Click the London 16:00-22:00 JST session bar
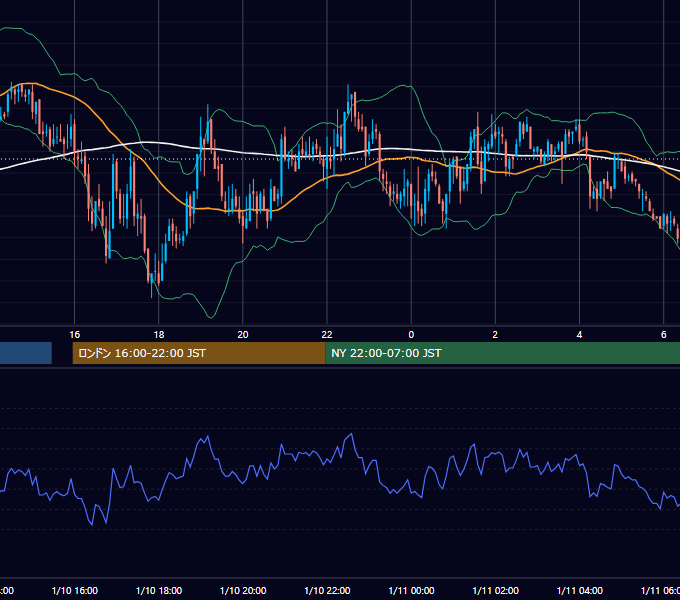Viewport: 680px width, 600px height. (199, 353)
